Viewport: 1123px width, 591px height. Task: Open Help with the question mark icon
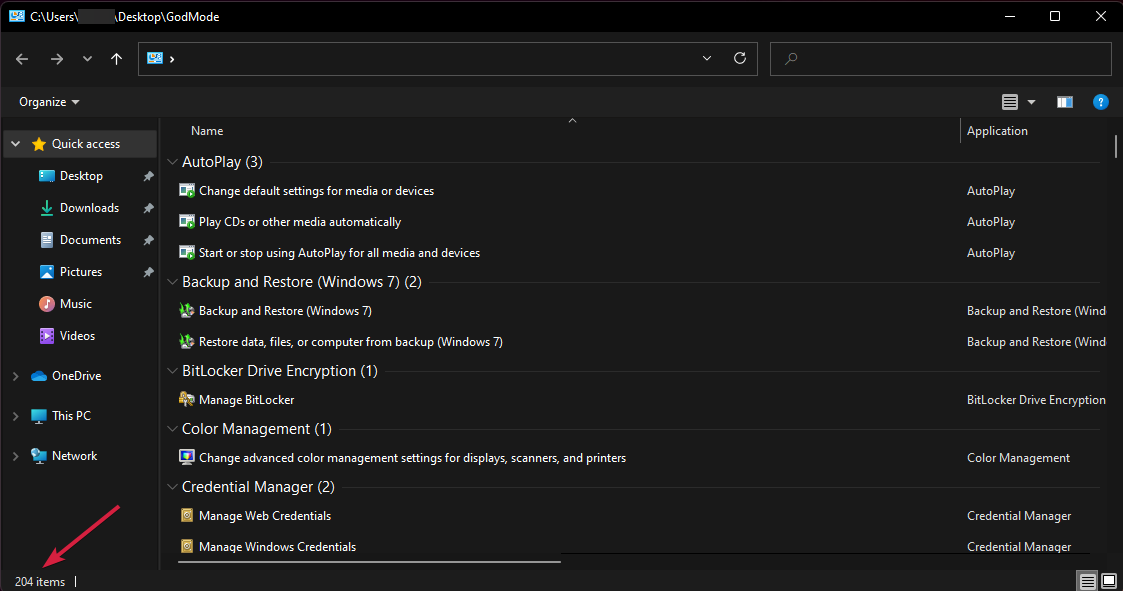(x=1101, y=102)
